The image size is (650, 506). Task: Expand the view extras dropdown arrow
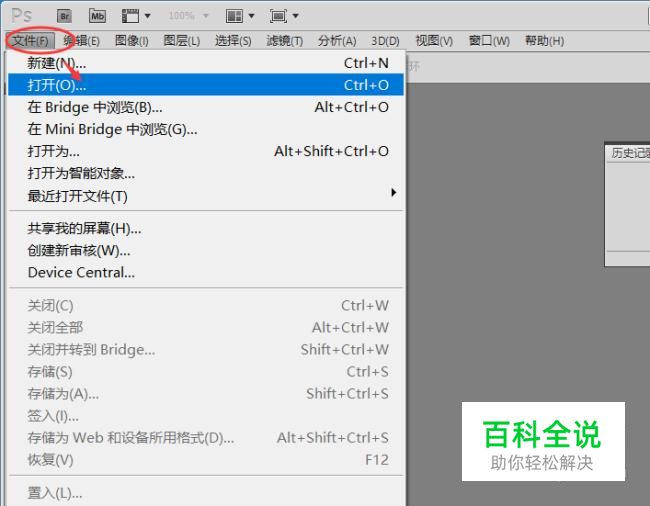148,16
